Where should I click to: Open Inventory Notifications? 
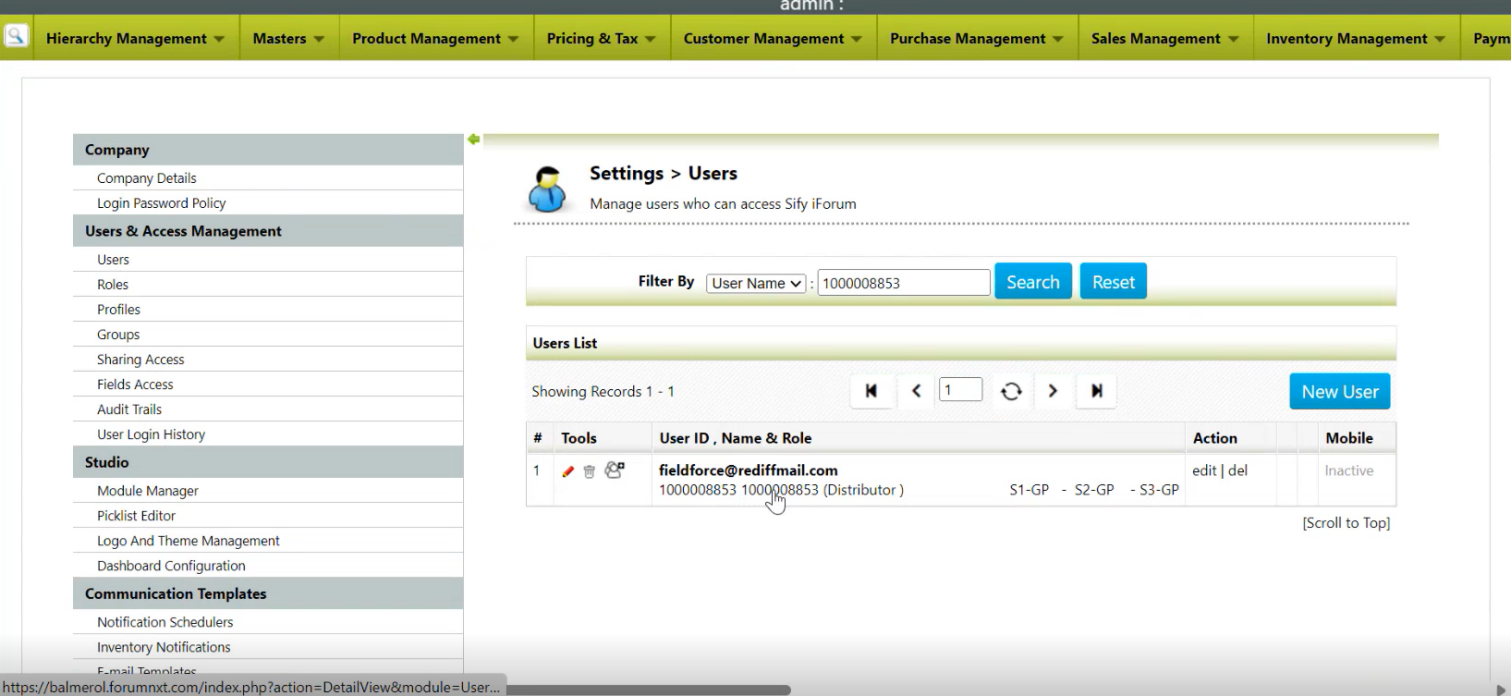tap(164, 647)
